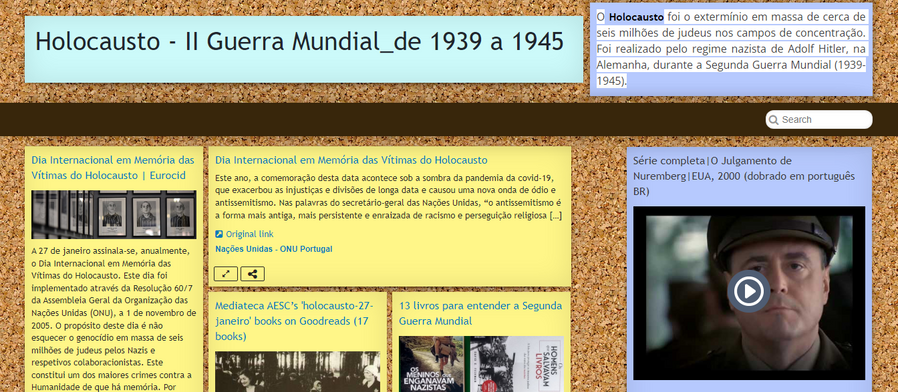
Task: Focus the Search input field
Action: pos(819,120)
